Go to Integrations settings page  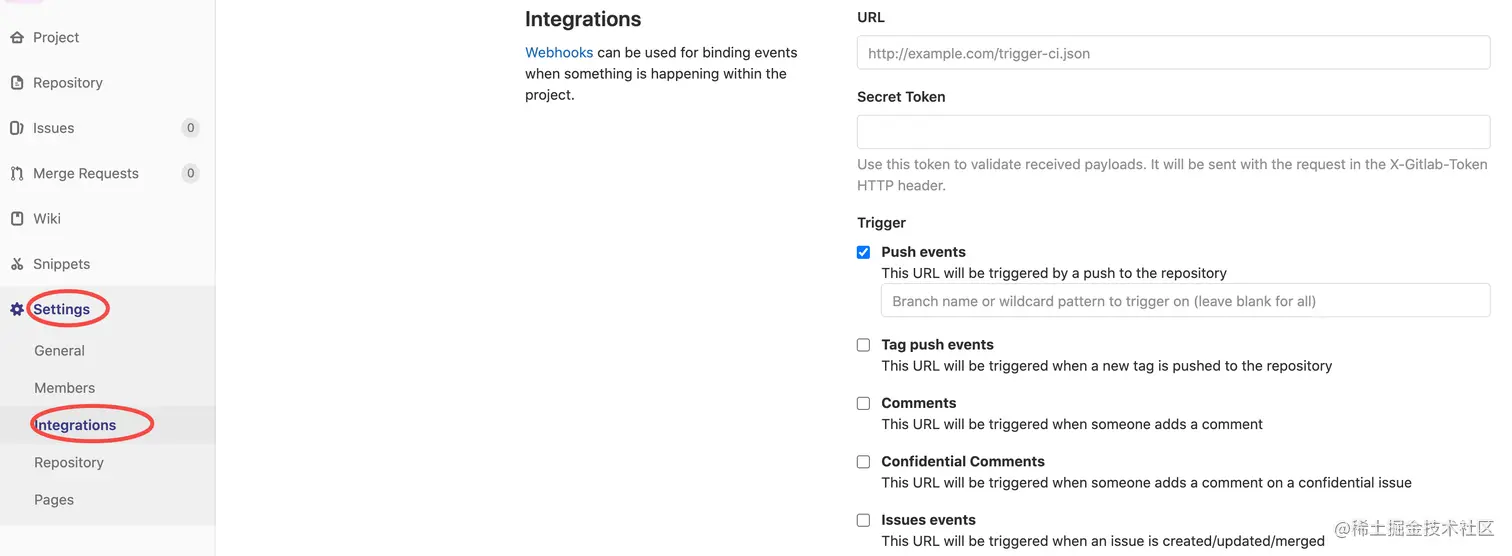[76, 425]
